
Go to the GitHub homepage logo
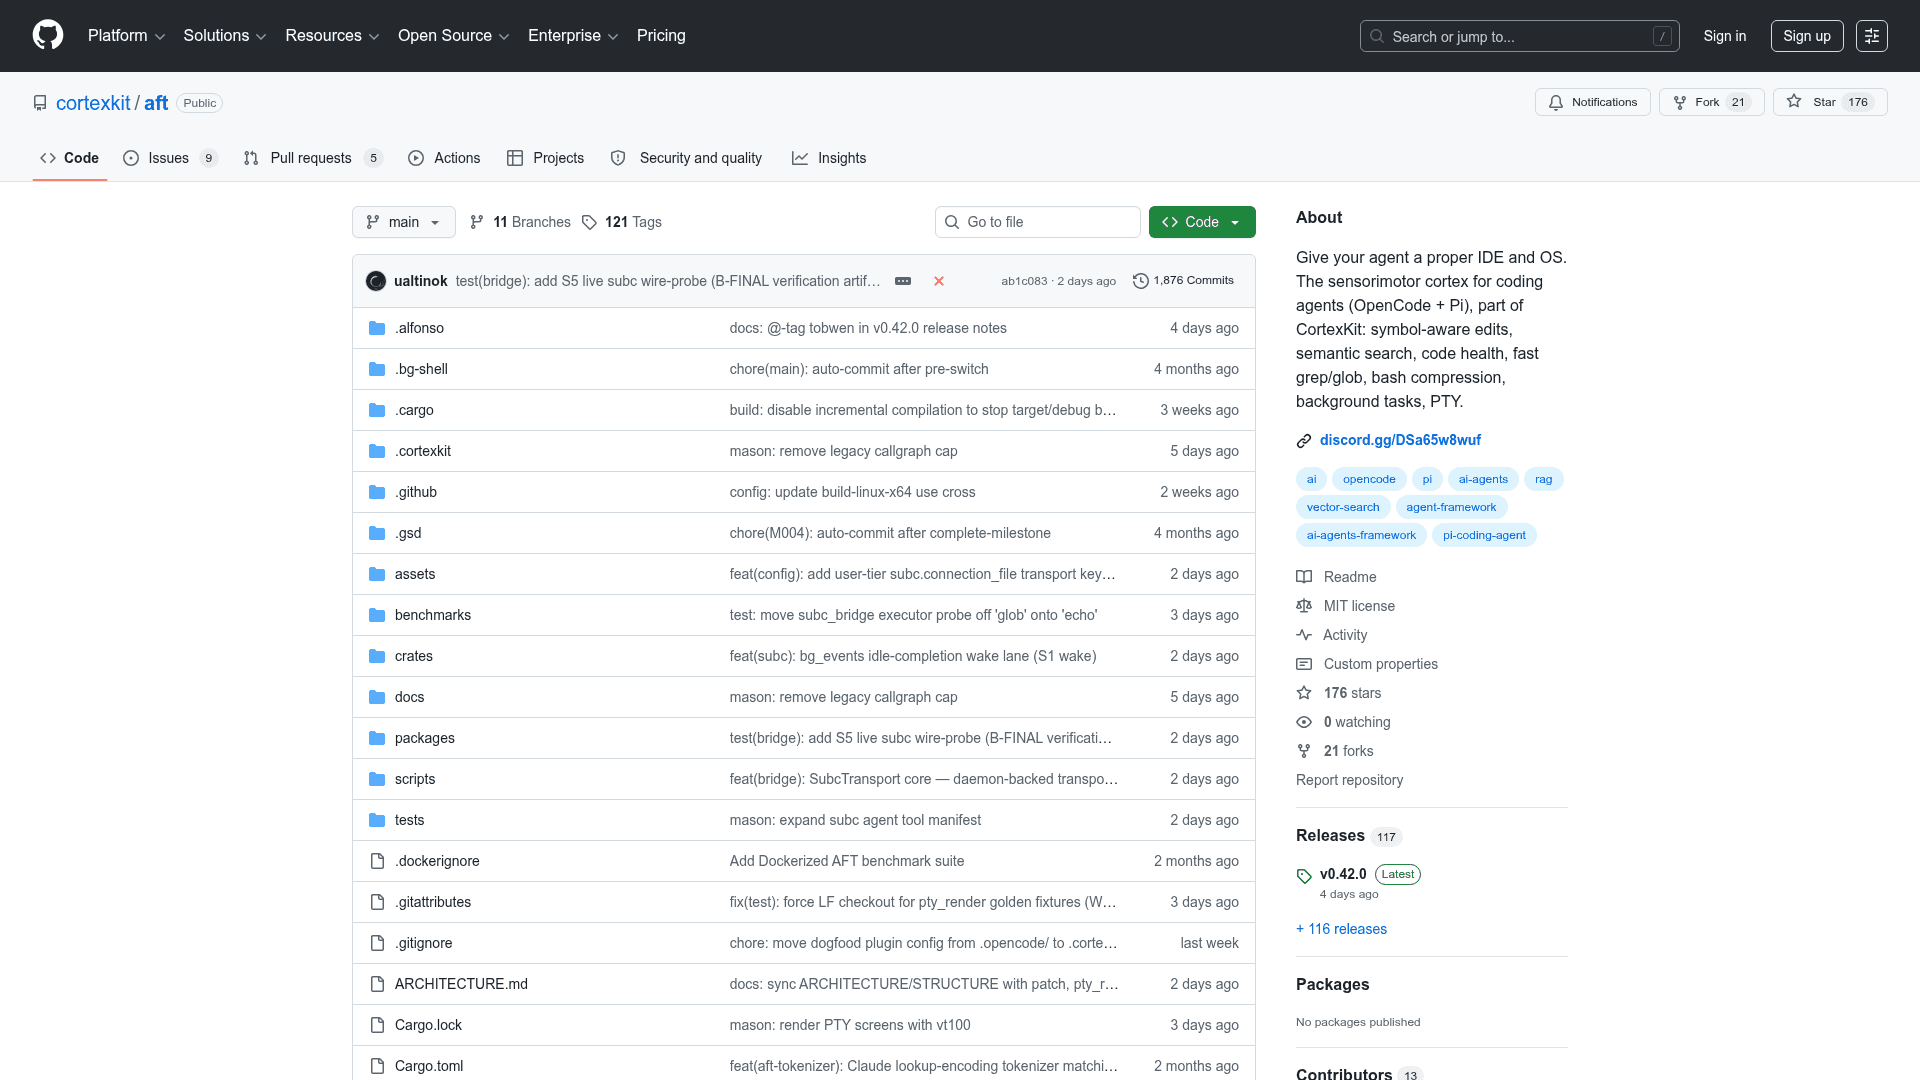(48, 35)
